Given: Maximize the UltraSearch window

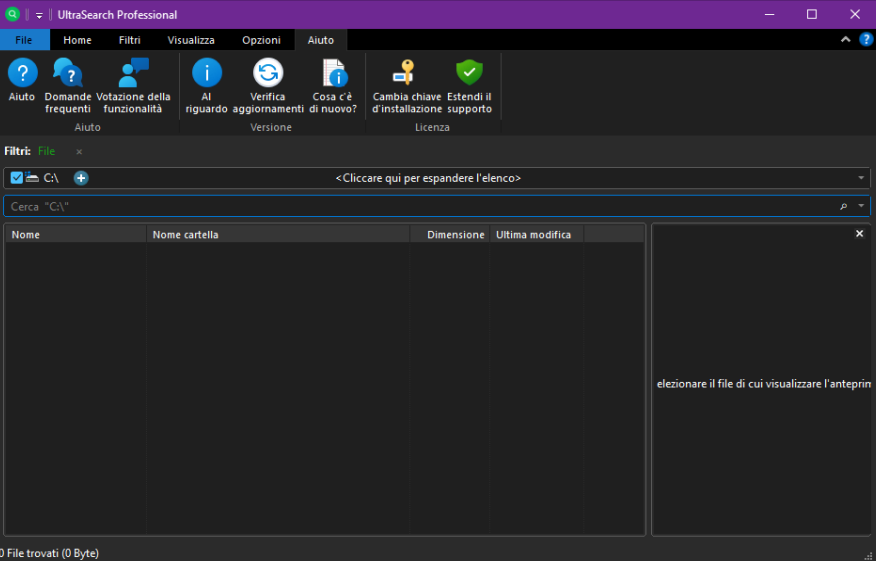Looking at the screenshot, I should click(x=812, y=15).
